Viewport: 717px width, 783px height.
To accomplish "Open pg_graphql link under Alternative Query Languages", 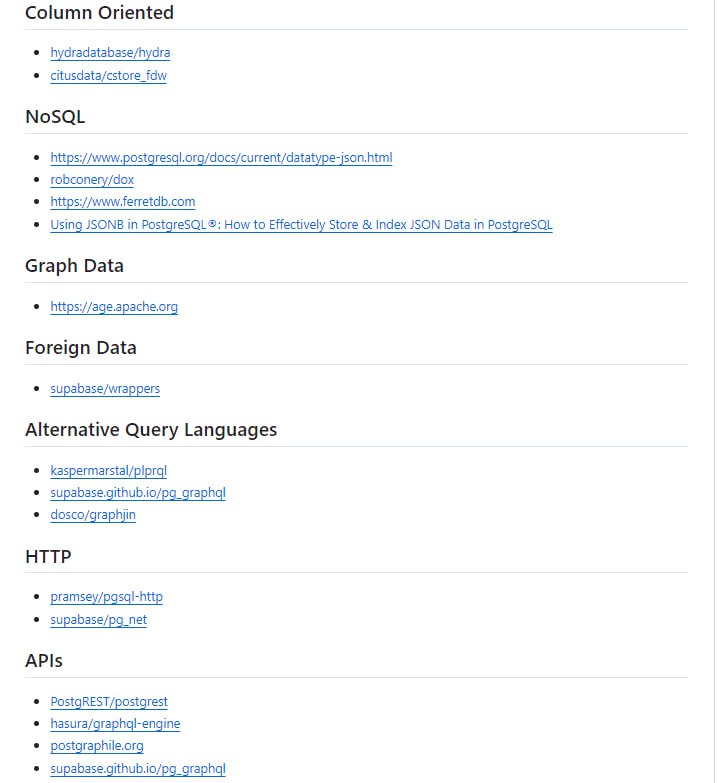I will [138, 492].
